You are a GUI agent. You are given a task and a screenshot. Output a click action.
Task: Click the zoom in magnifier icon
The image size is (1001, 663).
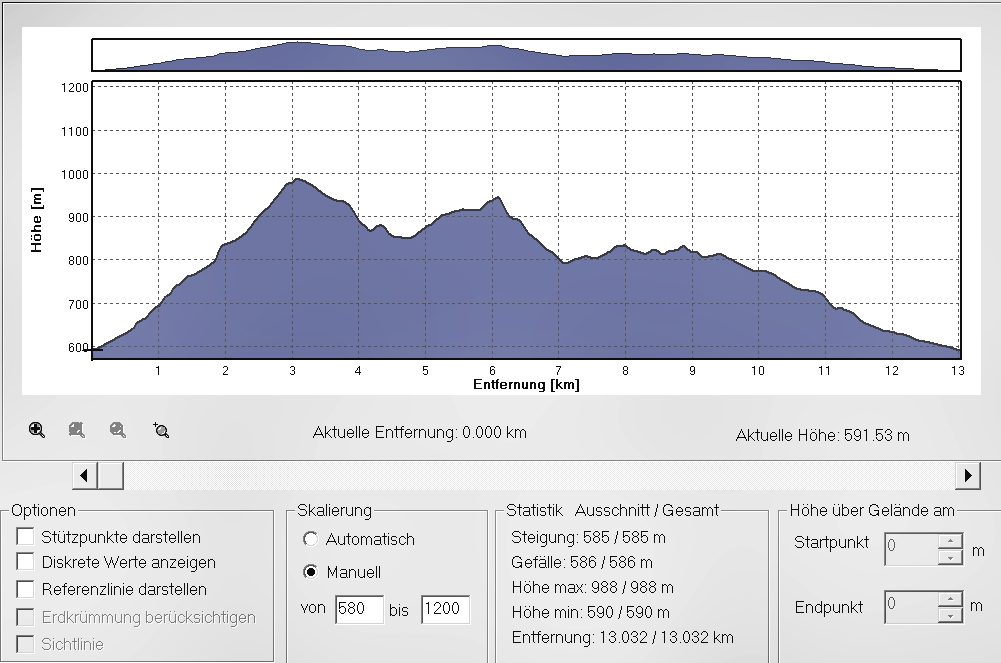(x=37, y=430)
